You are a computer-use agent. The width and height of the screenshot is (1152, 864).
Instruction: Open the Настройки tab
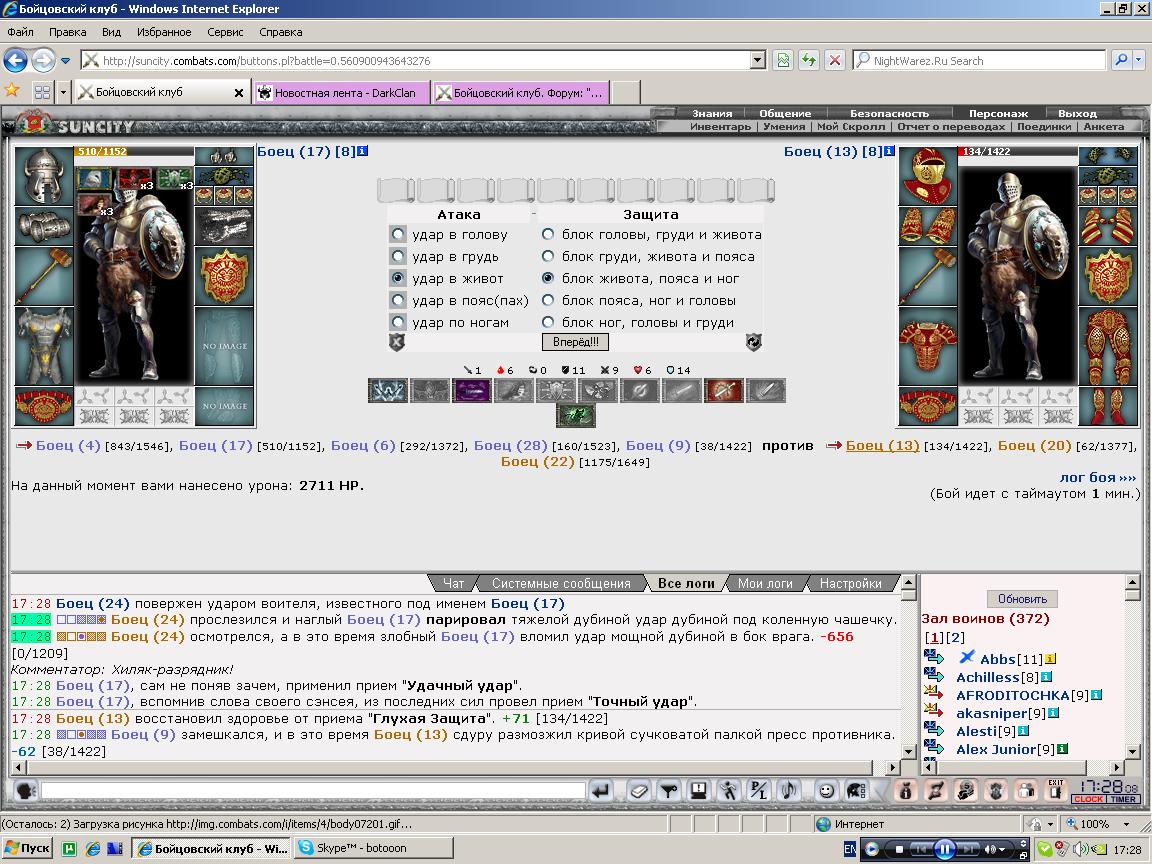click(851, 583)
